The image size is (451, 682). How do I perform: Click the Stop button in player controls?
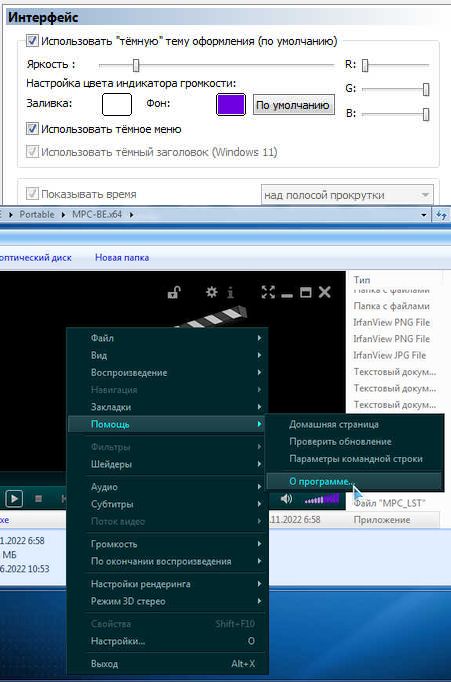pyautogui.click(x=38, y=499)
